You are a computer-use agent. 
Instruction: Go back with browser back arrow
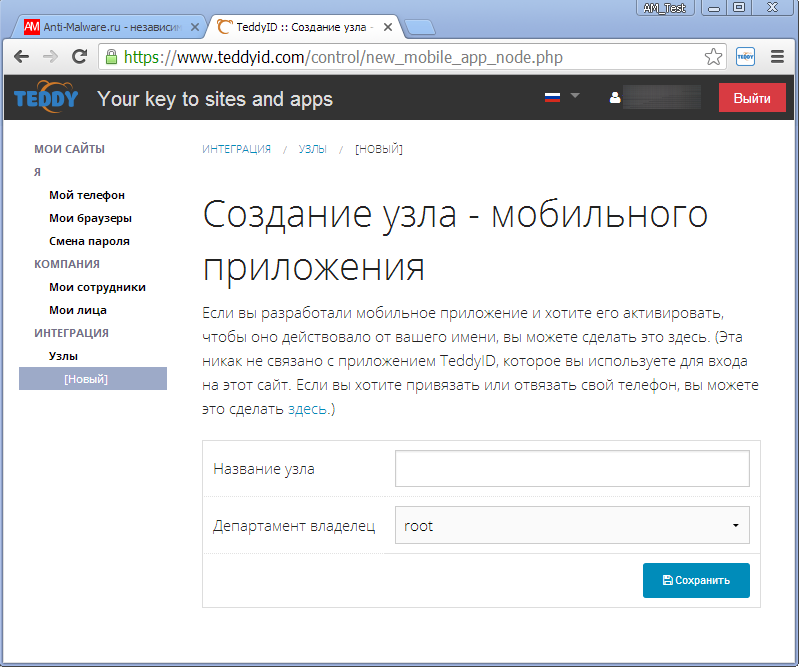click(21, 57)
